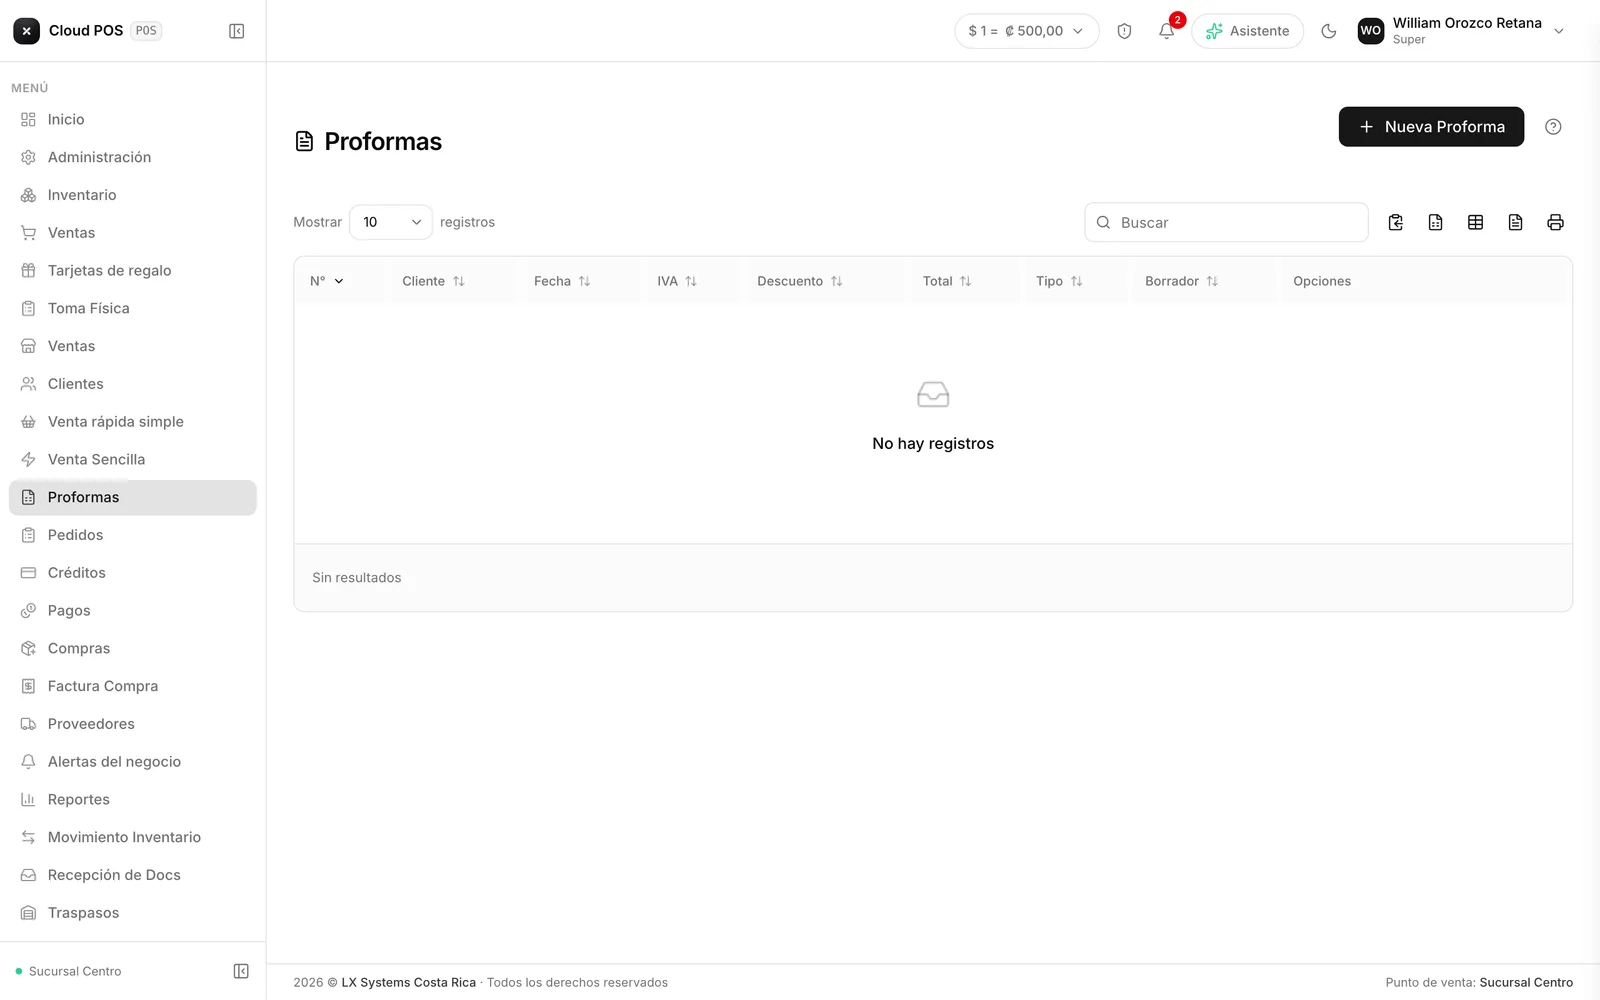Create a Nueva Proforma

point(1431,127)
